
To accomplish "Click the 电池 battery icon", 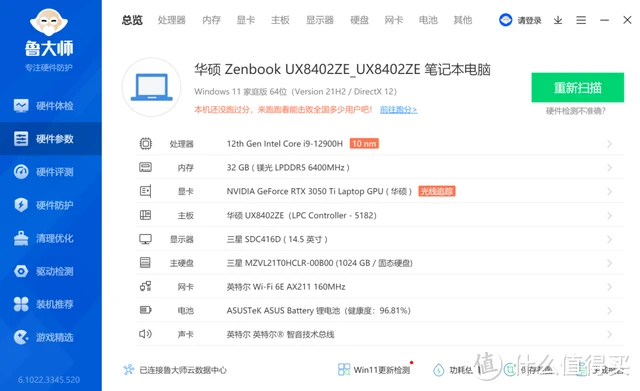I will [x=146, y=310].
